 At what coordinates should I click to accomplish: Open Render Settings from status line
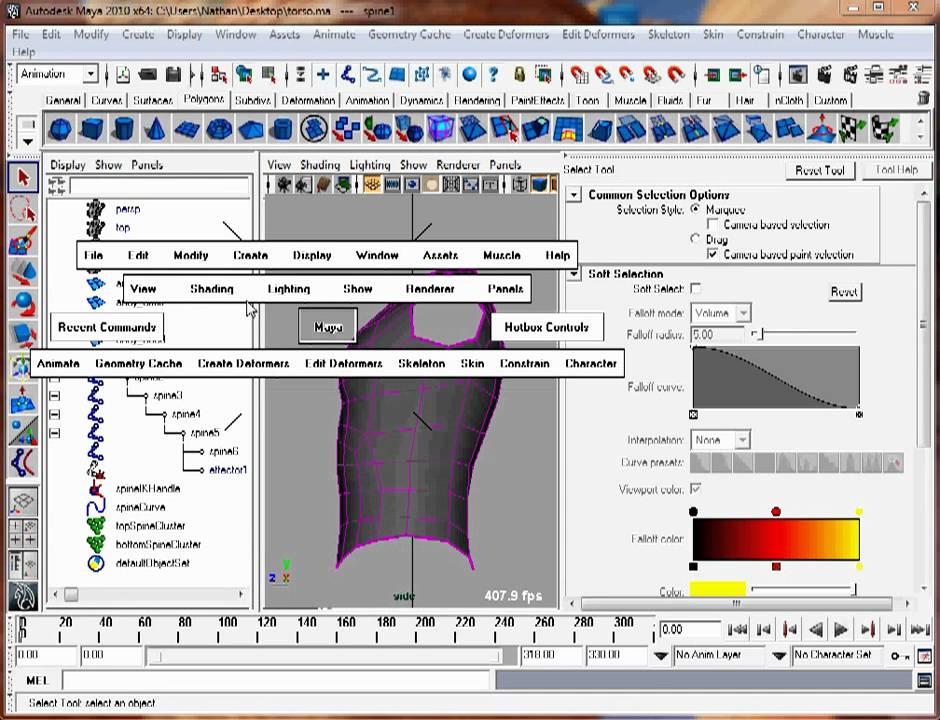point(875,75)
